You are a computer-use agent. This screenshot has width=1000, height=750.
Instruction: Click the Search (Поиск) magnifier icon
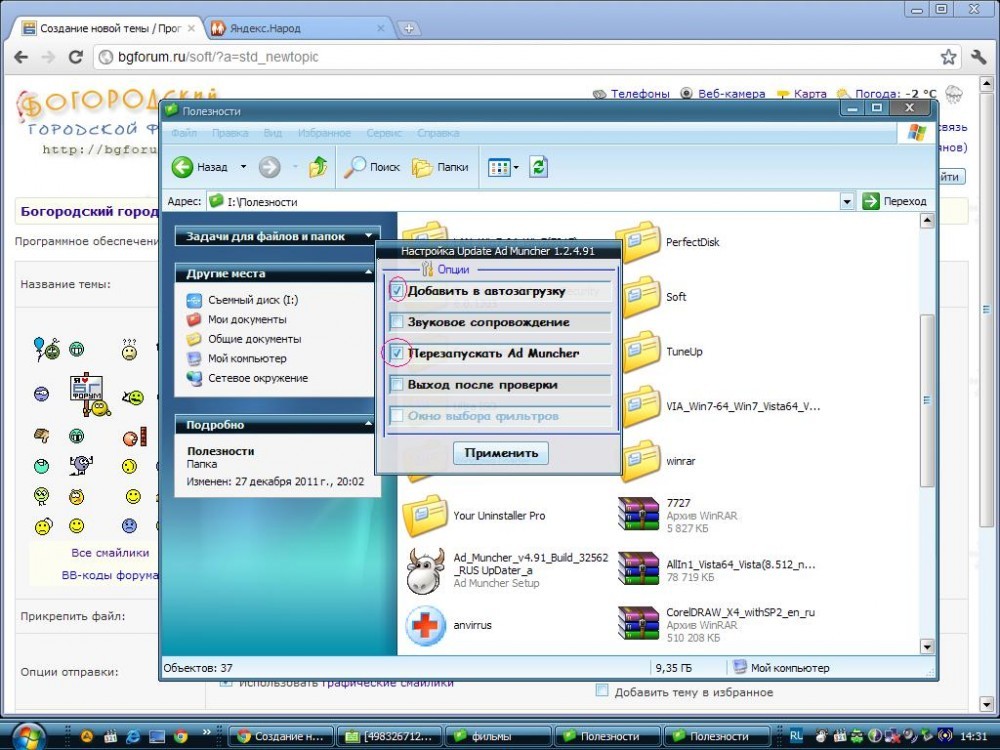coord(355,167)
